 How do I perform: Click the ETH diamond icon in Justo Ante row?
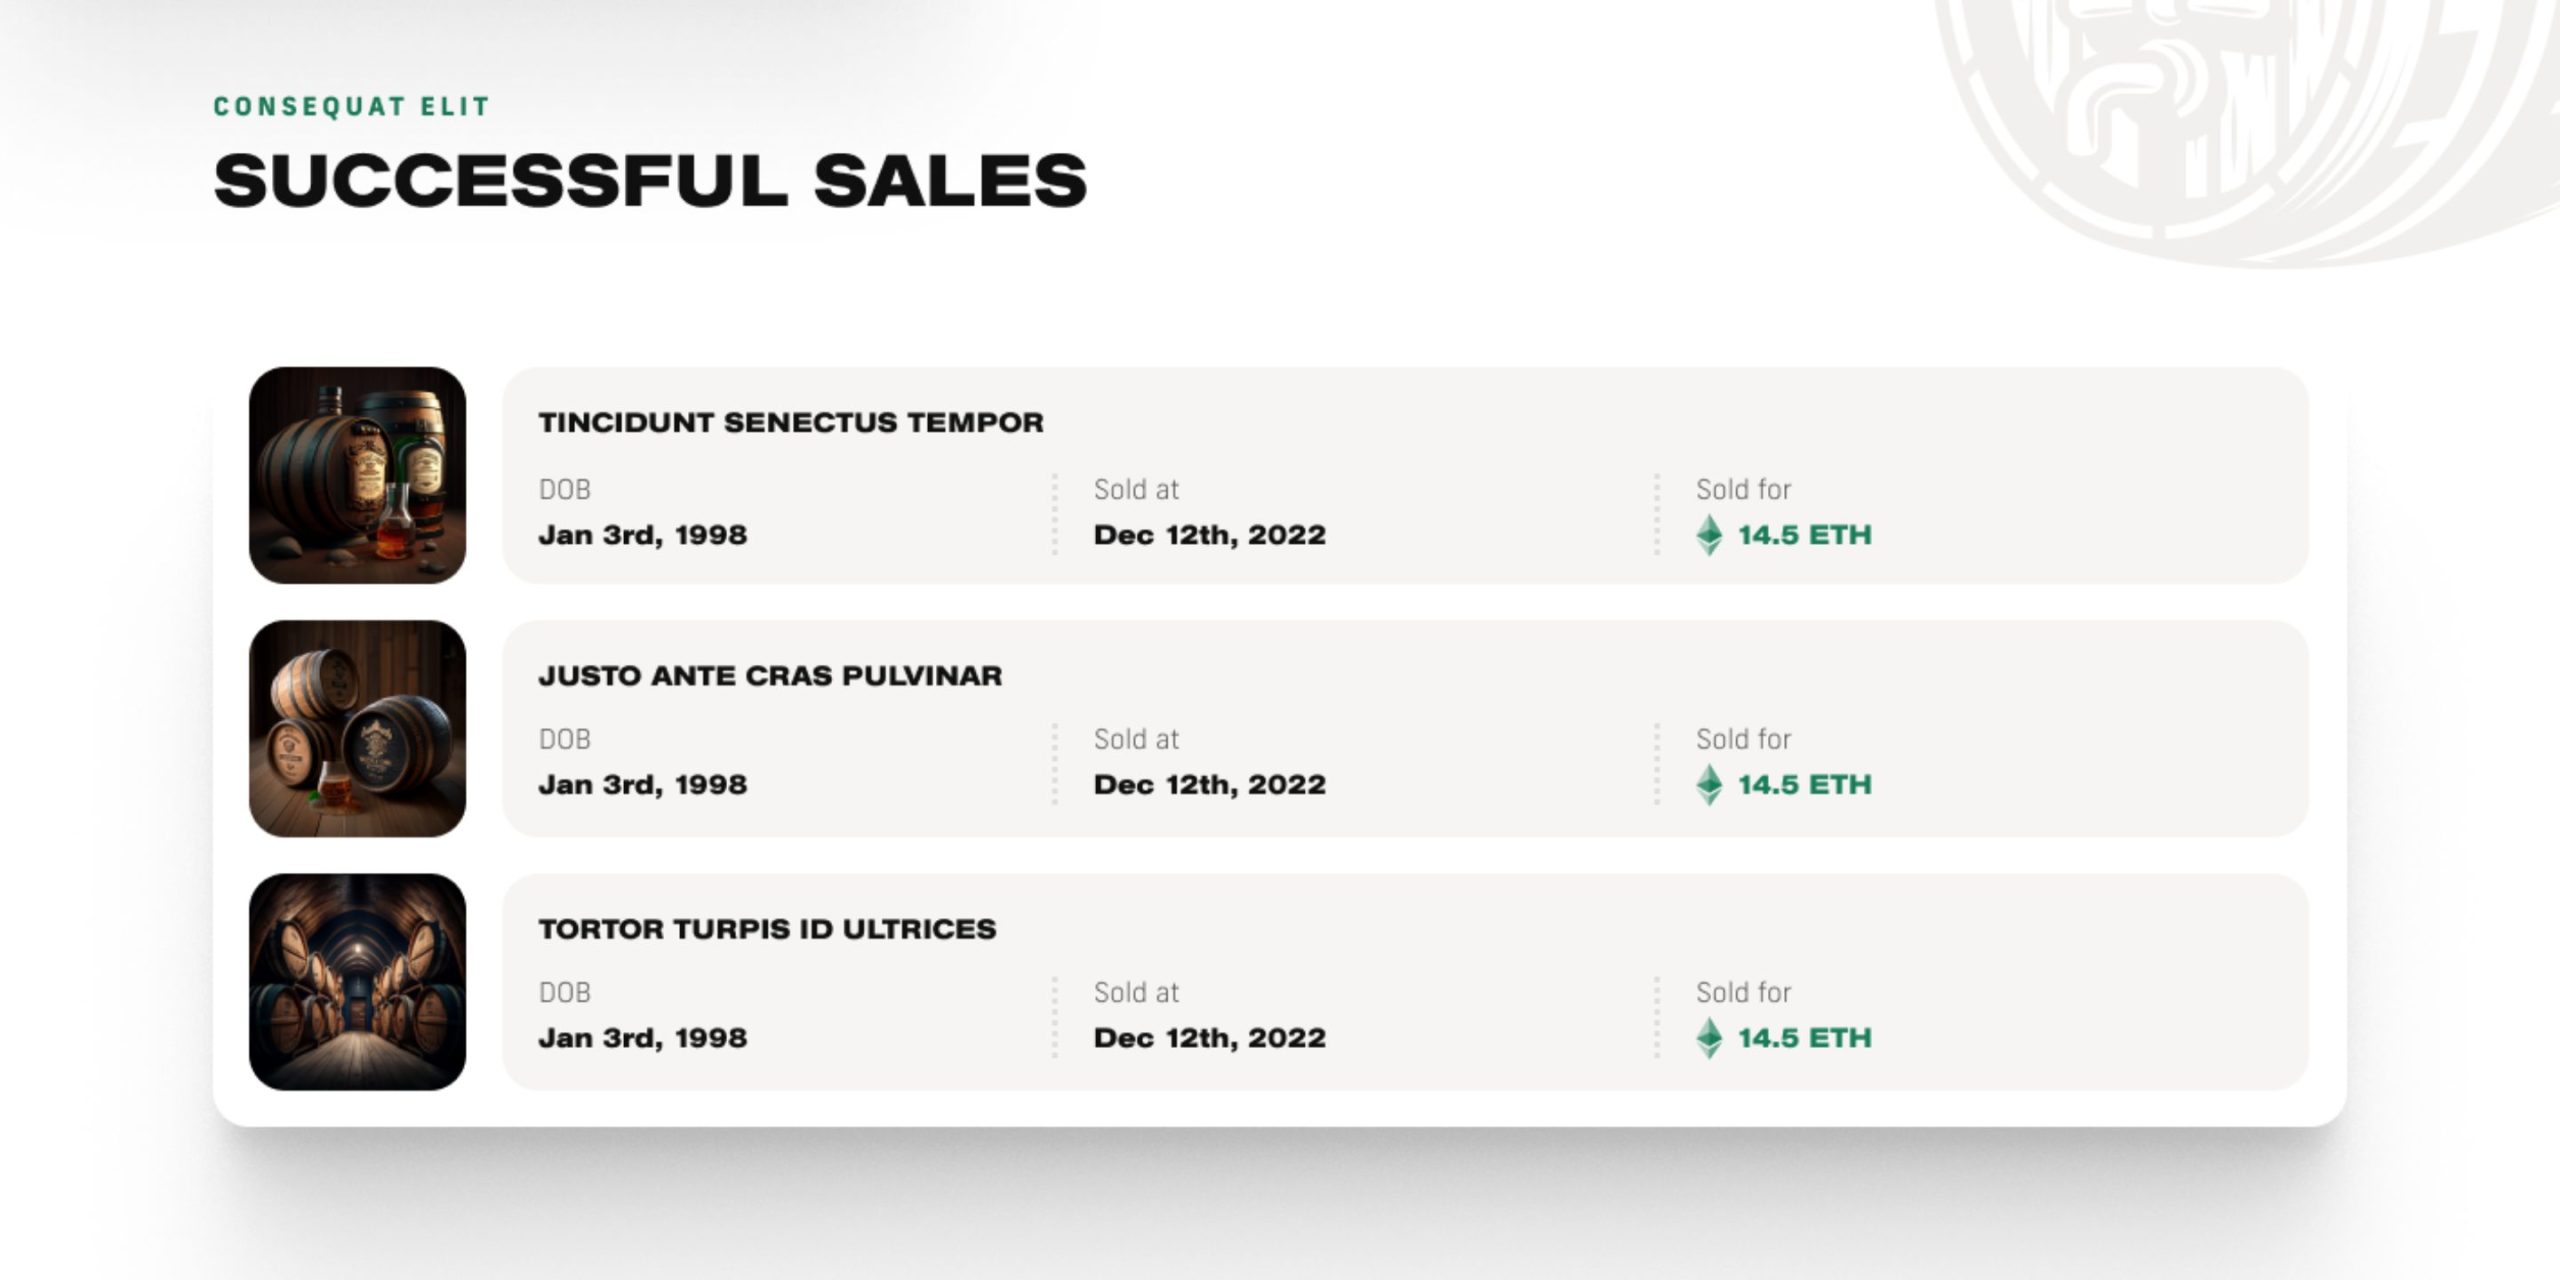[x=1709, y=785]
